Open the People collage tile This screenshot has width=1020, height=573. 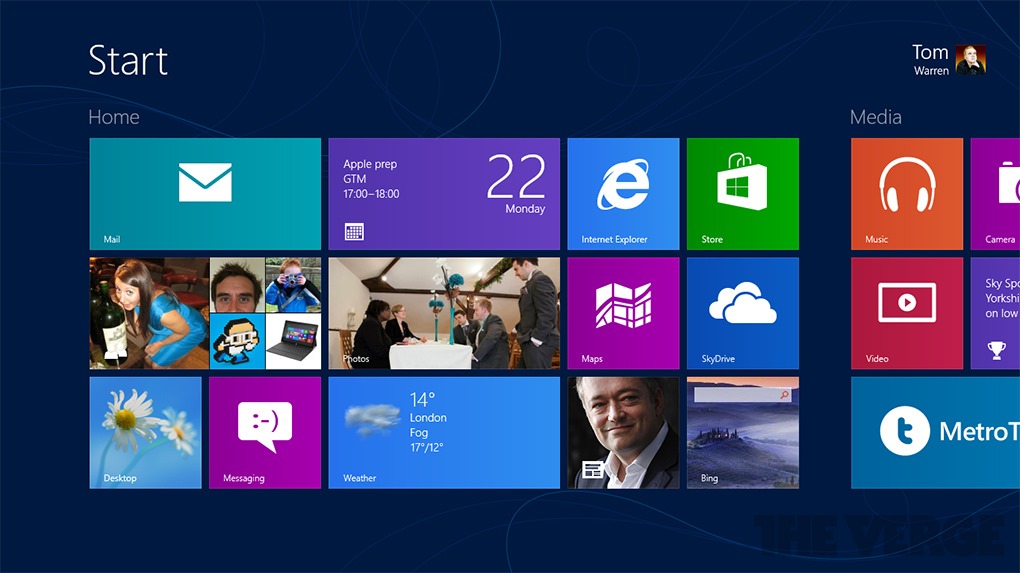click(205, 313)
